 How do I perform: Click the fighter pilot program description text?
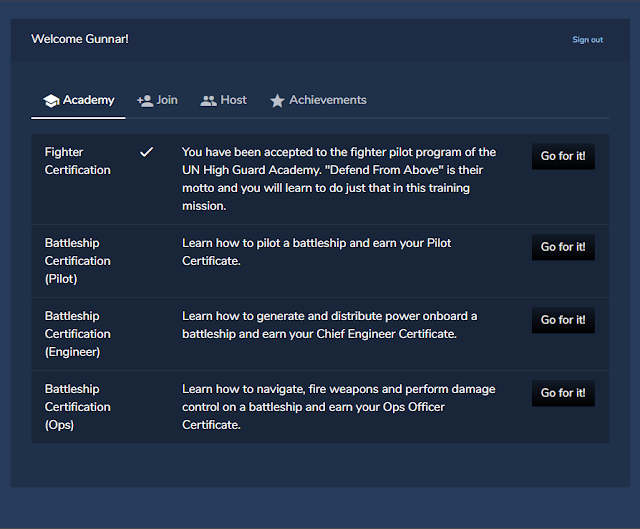pos(339,179)
